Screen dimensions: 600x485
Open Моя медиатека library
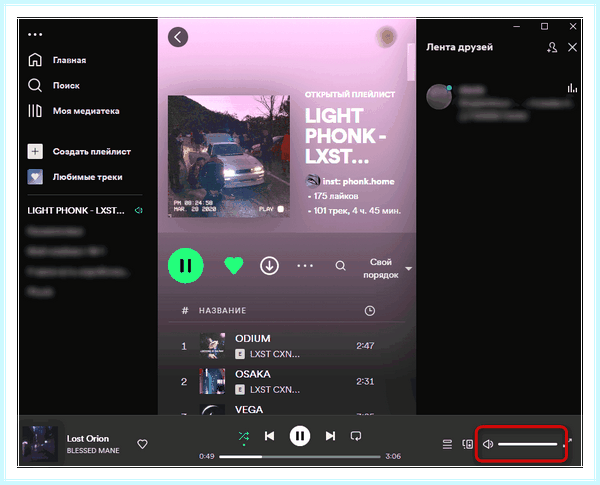coord(74,111)
